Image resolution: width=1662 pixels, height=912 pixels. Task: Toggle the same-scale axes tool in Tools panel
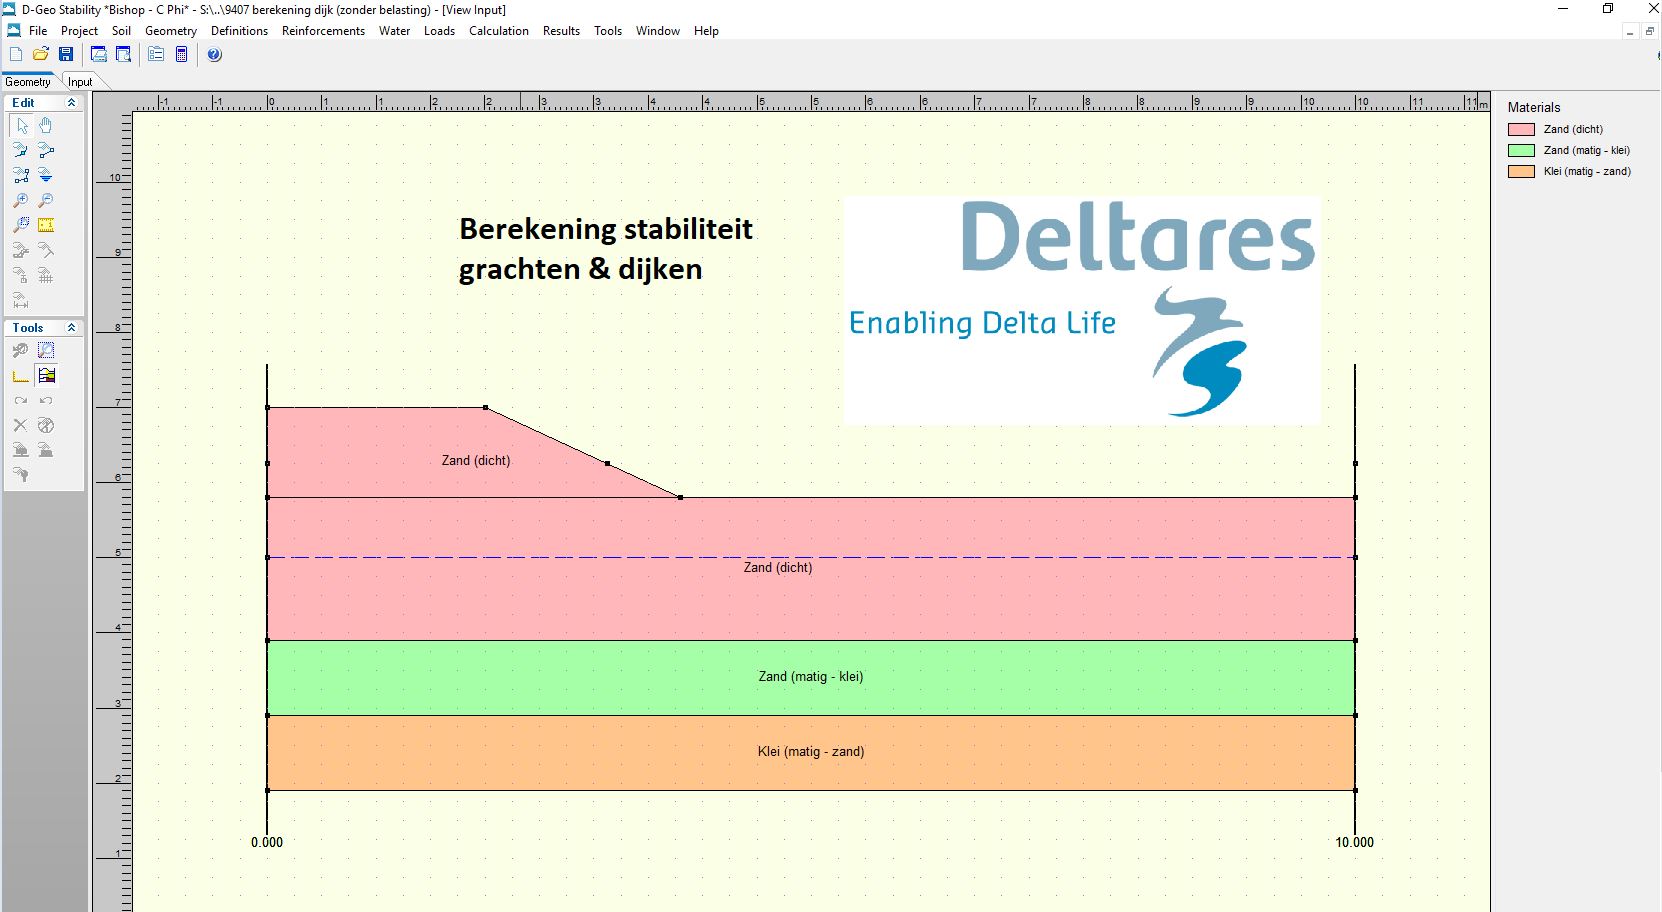coord(21,376)
